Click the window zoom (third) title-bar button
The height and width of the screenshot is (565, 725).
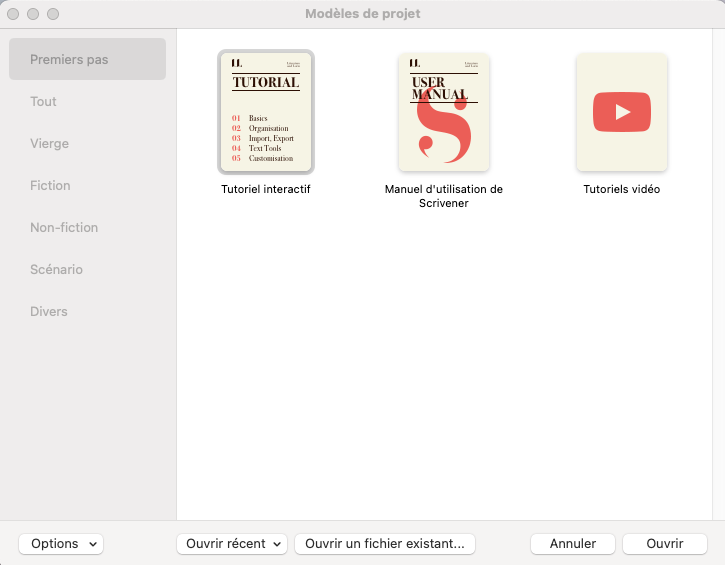pyautogui.click(x=53, y=14)
